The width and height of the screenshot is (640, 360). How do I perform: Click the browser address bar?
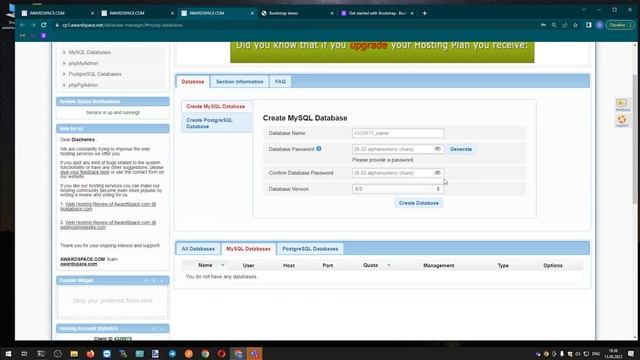(294, 25)
